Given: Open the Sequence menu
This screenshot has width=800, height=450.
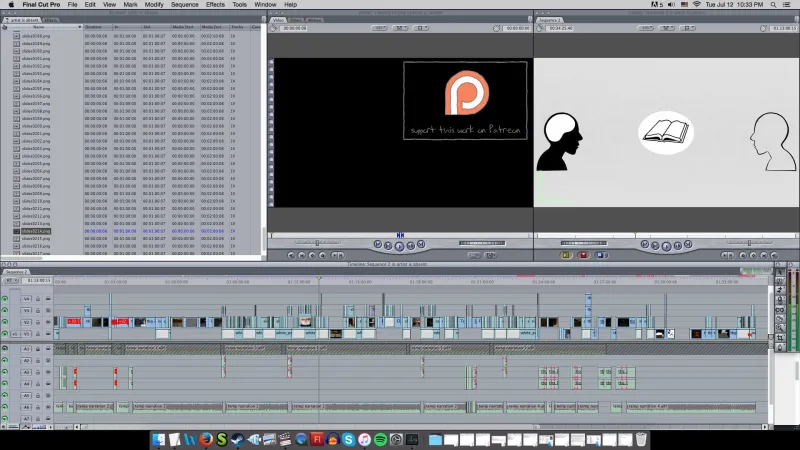Looking at the screenshot, I should tap(184, 5).
